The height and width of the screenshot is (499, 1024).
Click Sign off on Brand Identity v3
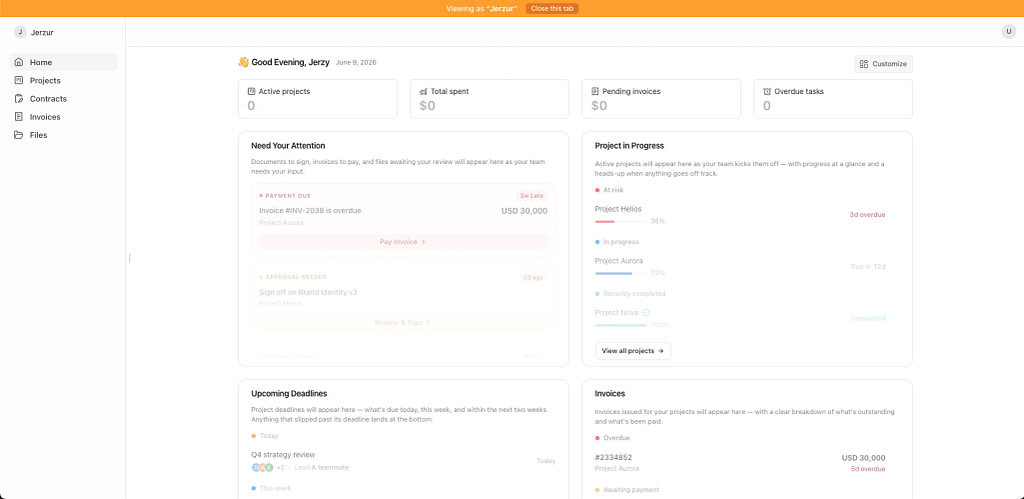308,292
